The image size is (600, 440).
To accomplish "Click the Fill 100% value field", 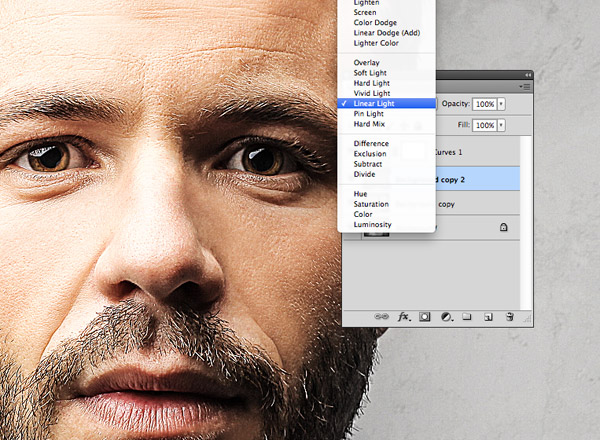I will click(x=485, y=125).
